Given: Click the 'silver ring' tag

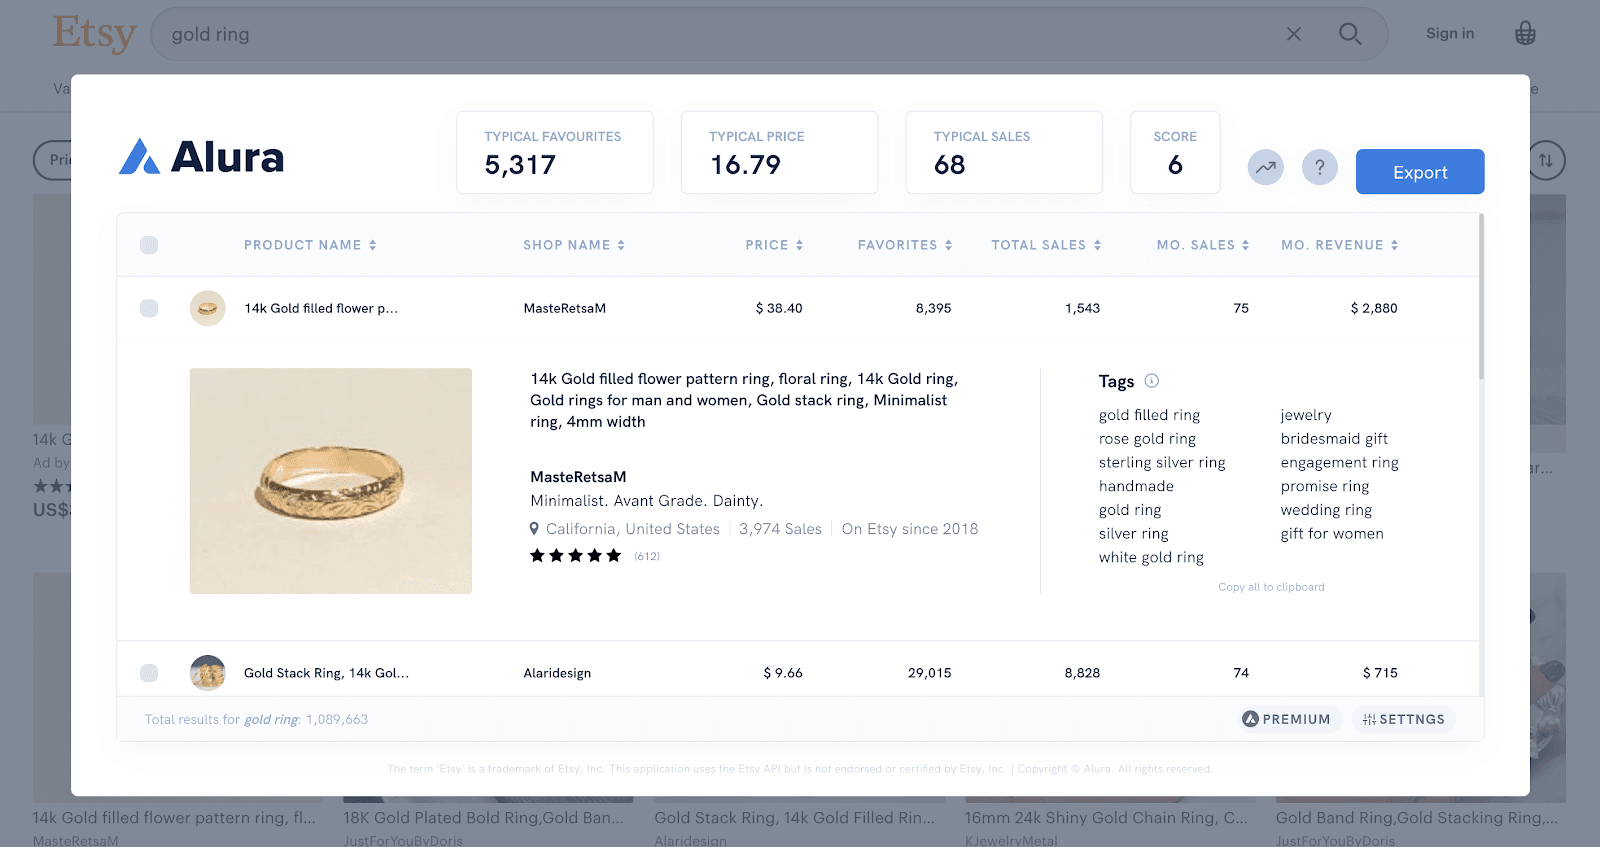Looking at the screenshot, I should coord(1133,534).
